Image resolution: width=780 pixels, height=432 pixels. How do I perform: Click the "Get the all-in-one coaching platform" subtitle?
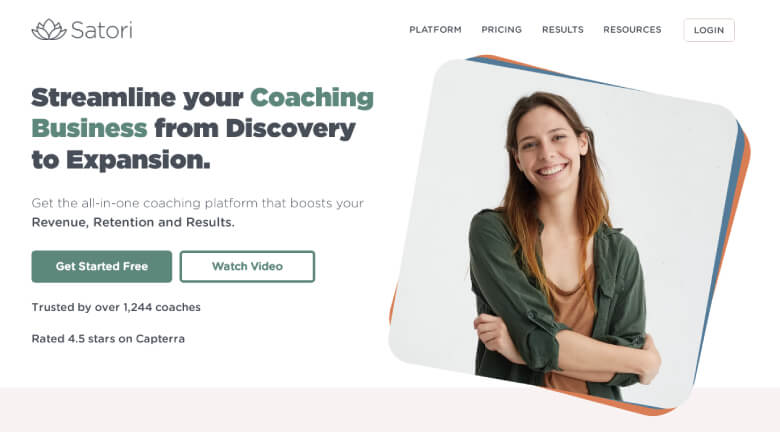pos(197,203)
